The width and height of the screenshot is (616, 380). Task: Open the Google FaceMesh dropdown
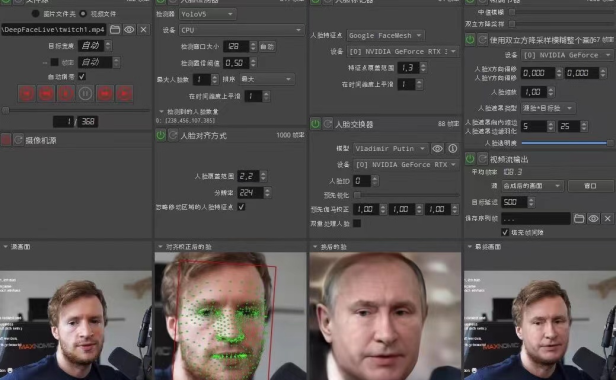pyautogui.click(x=385, y=35)
